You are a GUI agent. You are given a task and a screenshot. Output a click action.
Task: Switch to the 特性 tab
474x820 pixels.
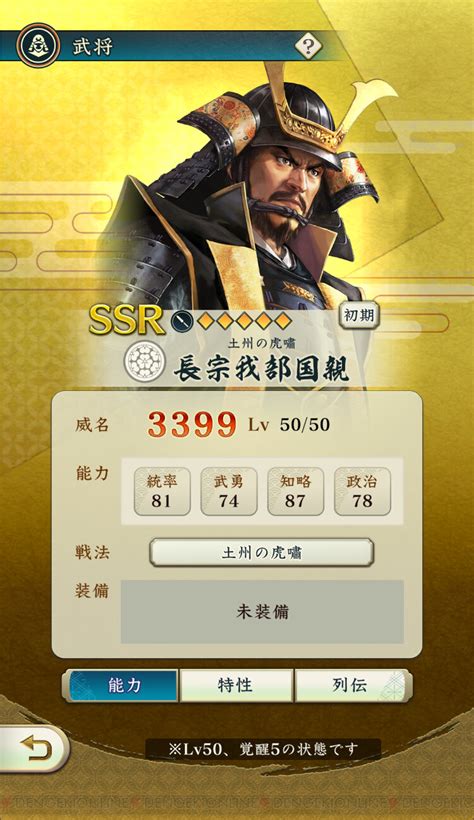[x=236, y=685]
